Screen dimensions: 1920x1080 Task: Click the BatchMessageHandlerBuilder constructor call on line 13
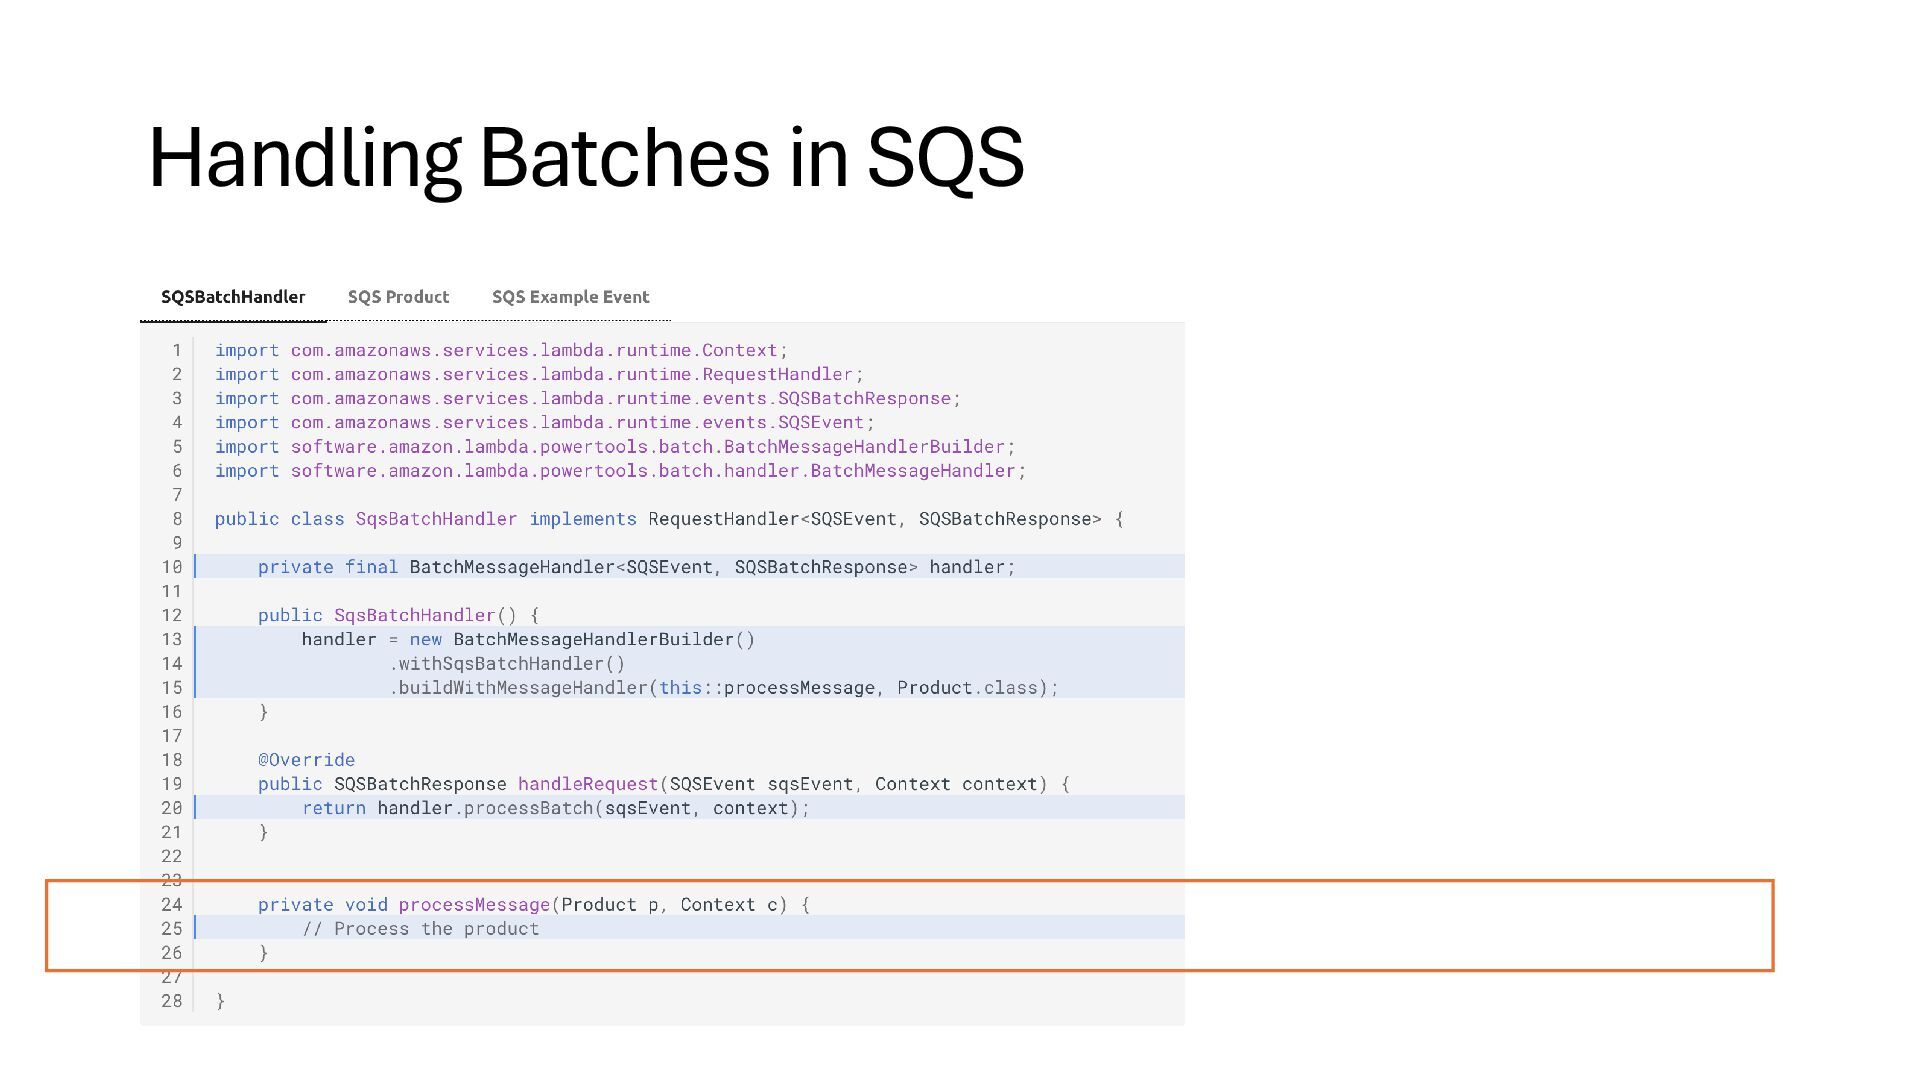(604, 640)
